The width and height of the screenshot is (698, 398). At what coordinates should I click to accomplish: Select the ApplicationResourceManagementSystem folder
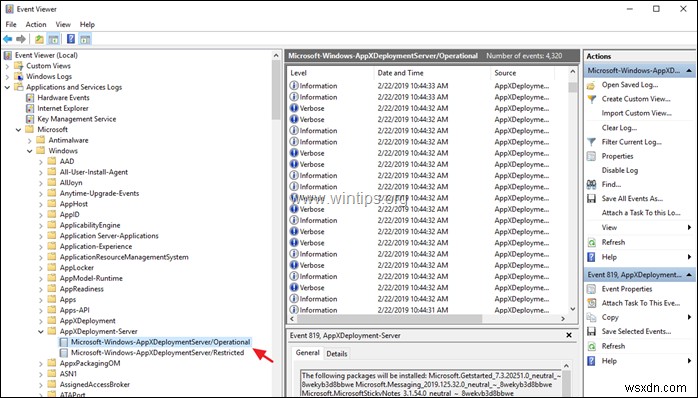pyautogui.click(x=124, y=257)
